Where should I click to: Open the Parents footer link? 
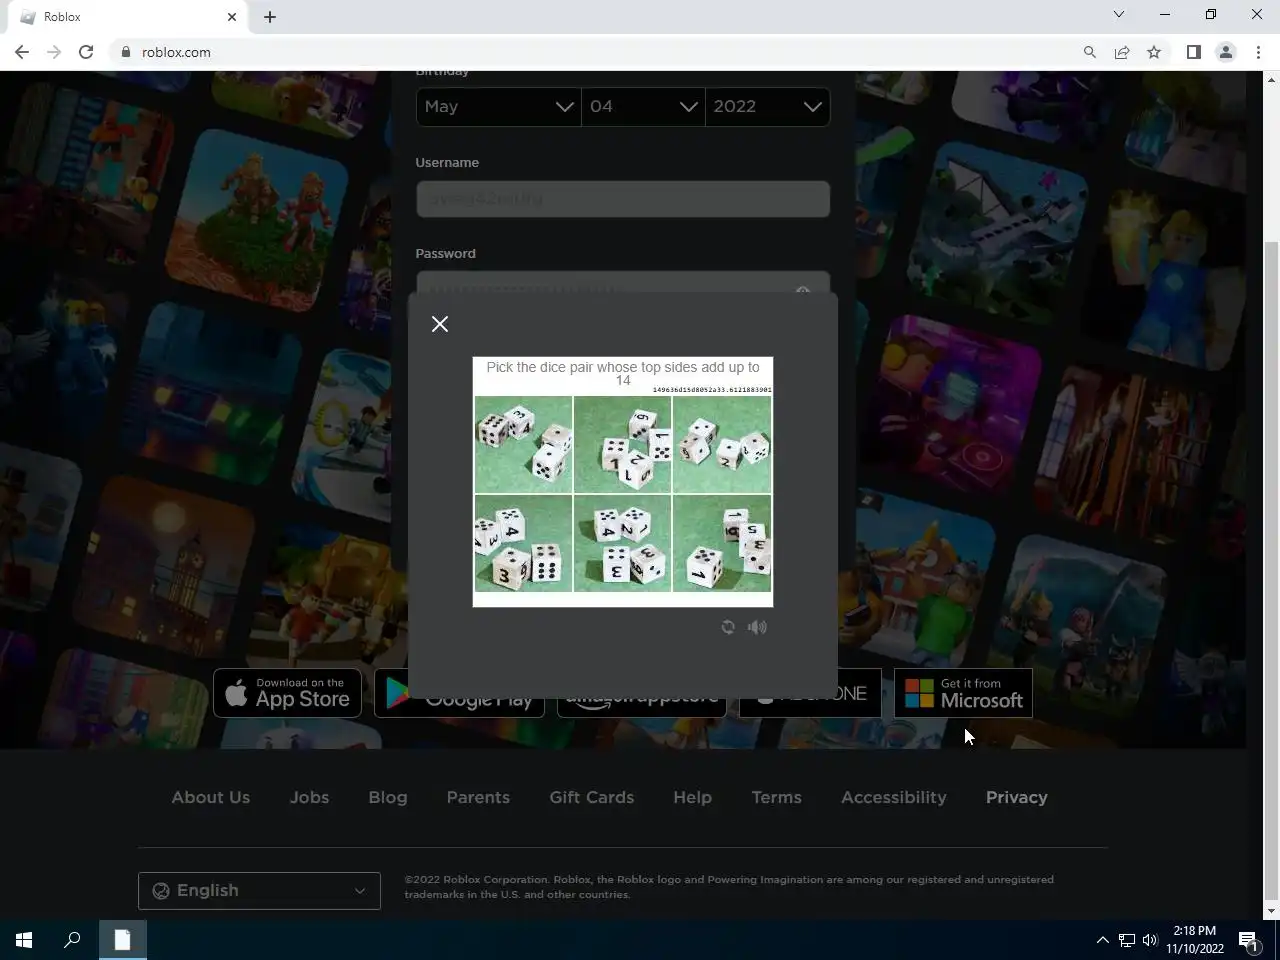pos(478,797)
